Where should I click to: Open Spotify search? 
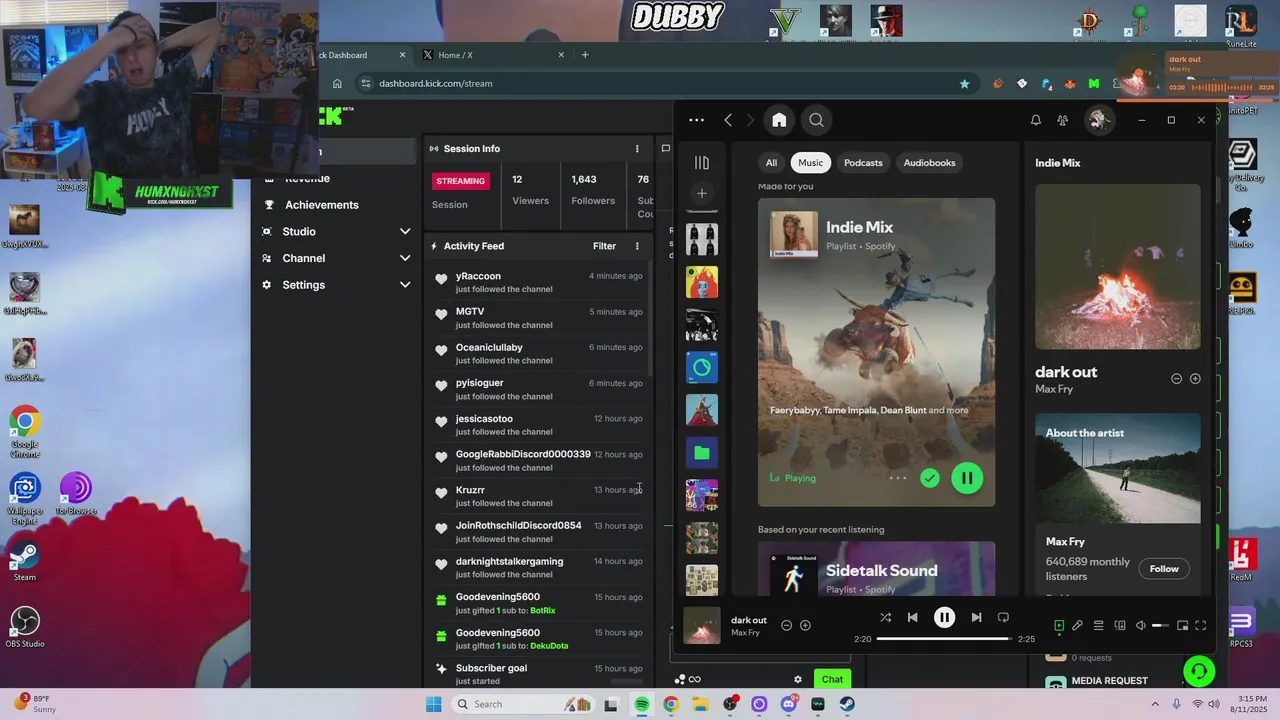coord(816,120)
